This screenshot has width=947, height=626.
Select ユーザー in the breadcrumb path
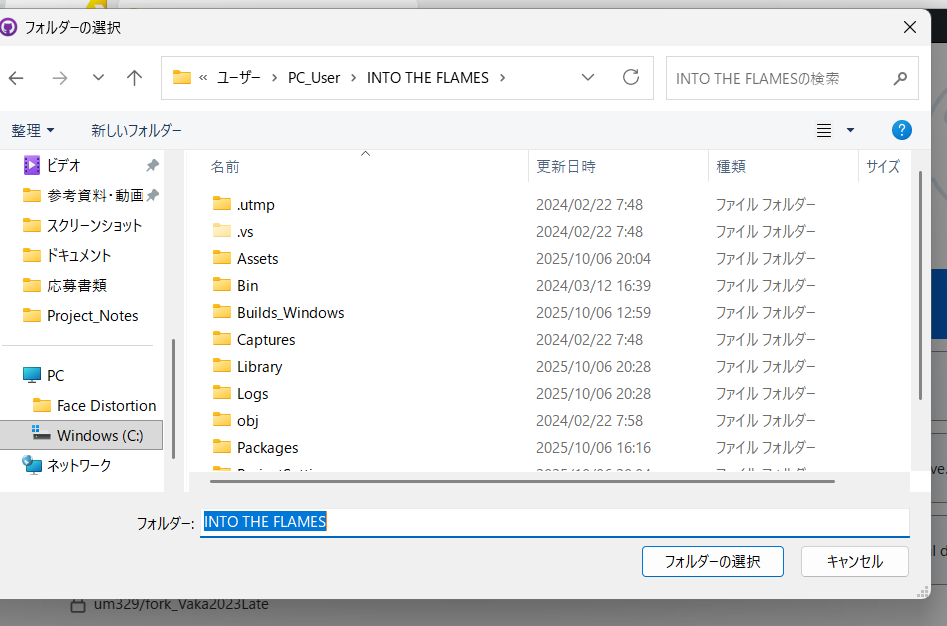[x=239, y=78]
